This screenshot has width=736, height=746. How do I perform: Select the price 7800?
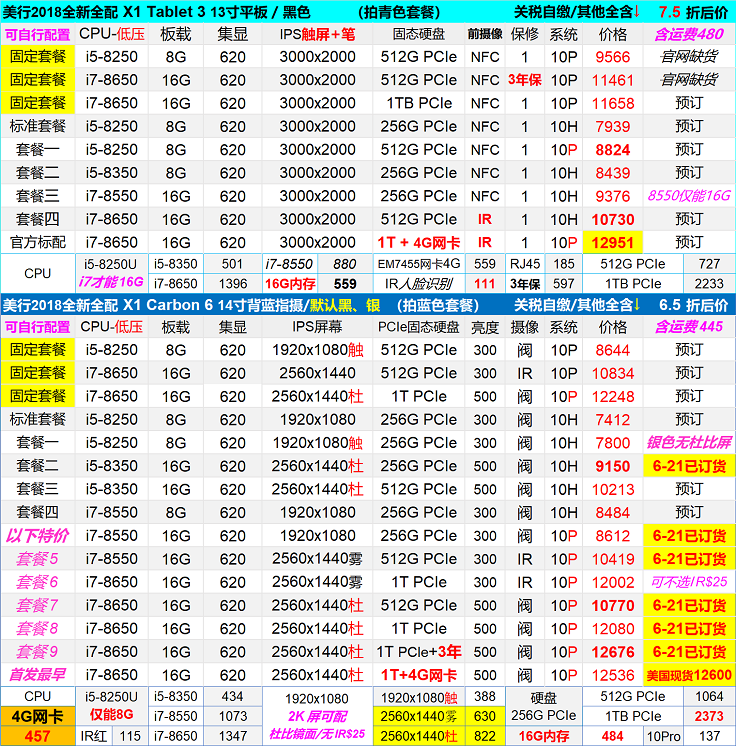click(x=612, y=443)
